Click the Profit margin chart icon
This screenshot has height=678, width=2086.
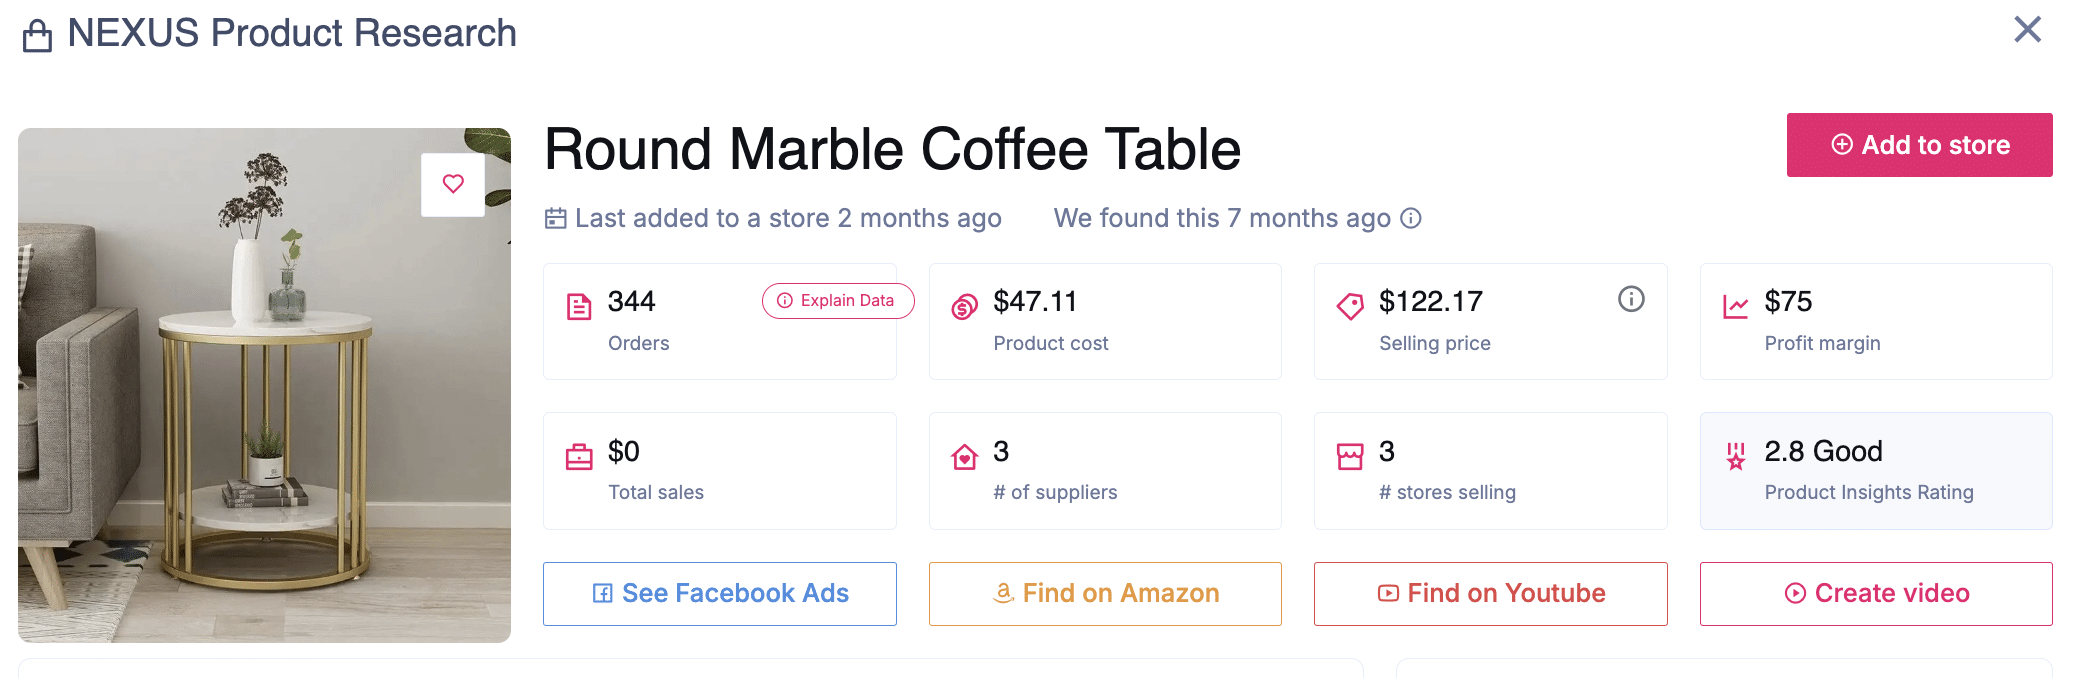point(1735,306)
